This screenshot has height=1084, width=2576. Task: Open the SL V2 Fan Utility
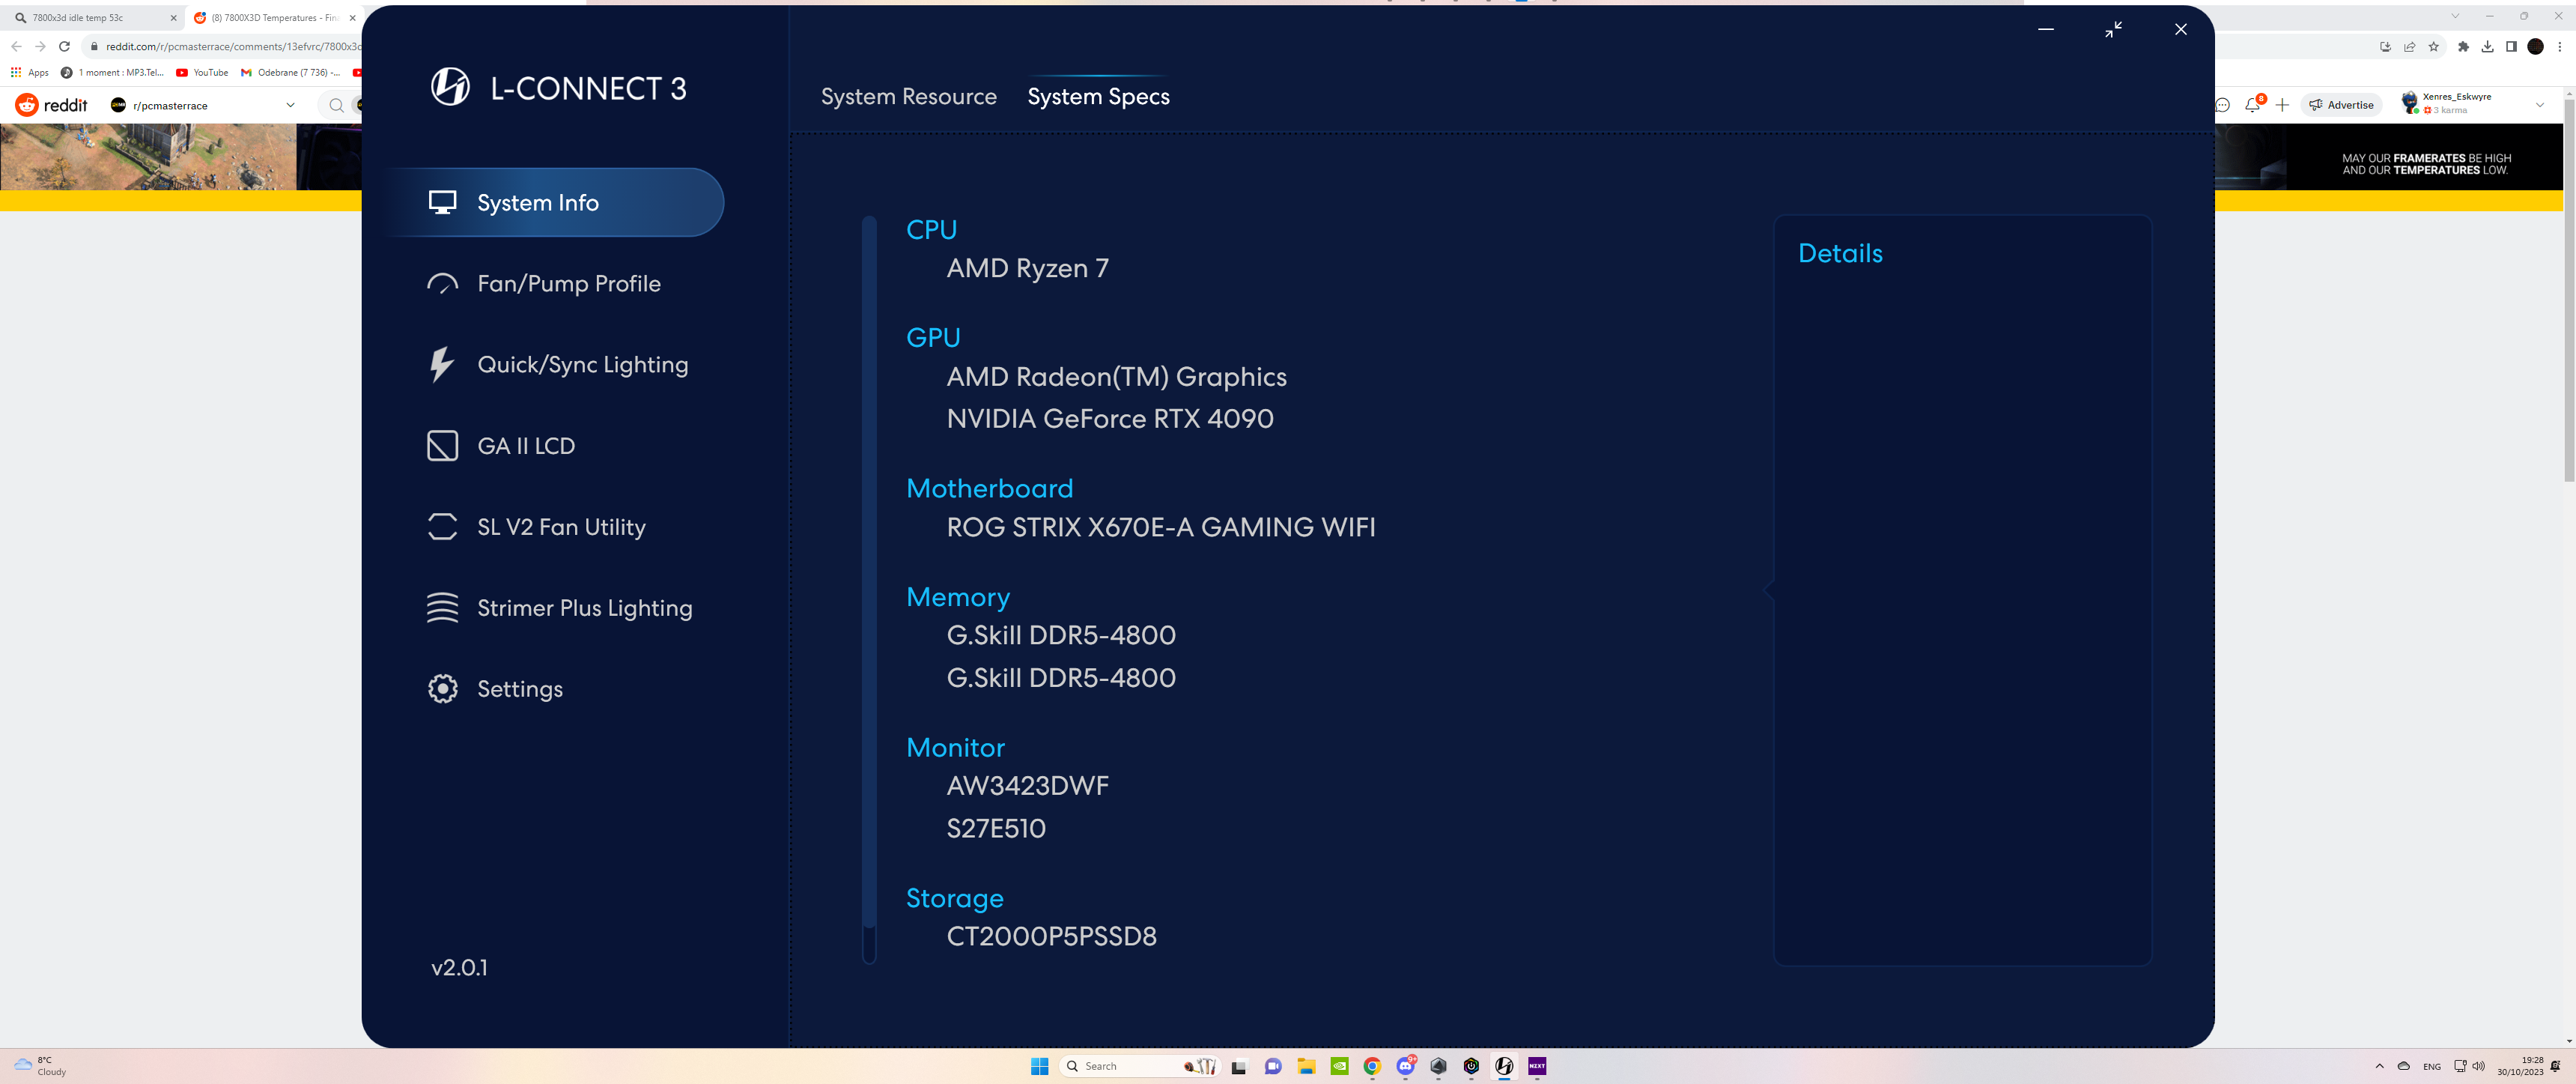point(536,526)
